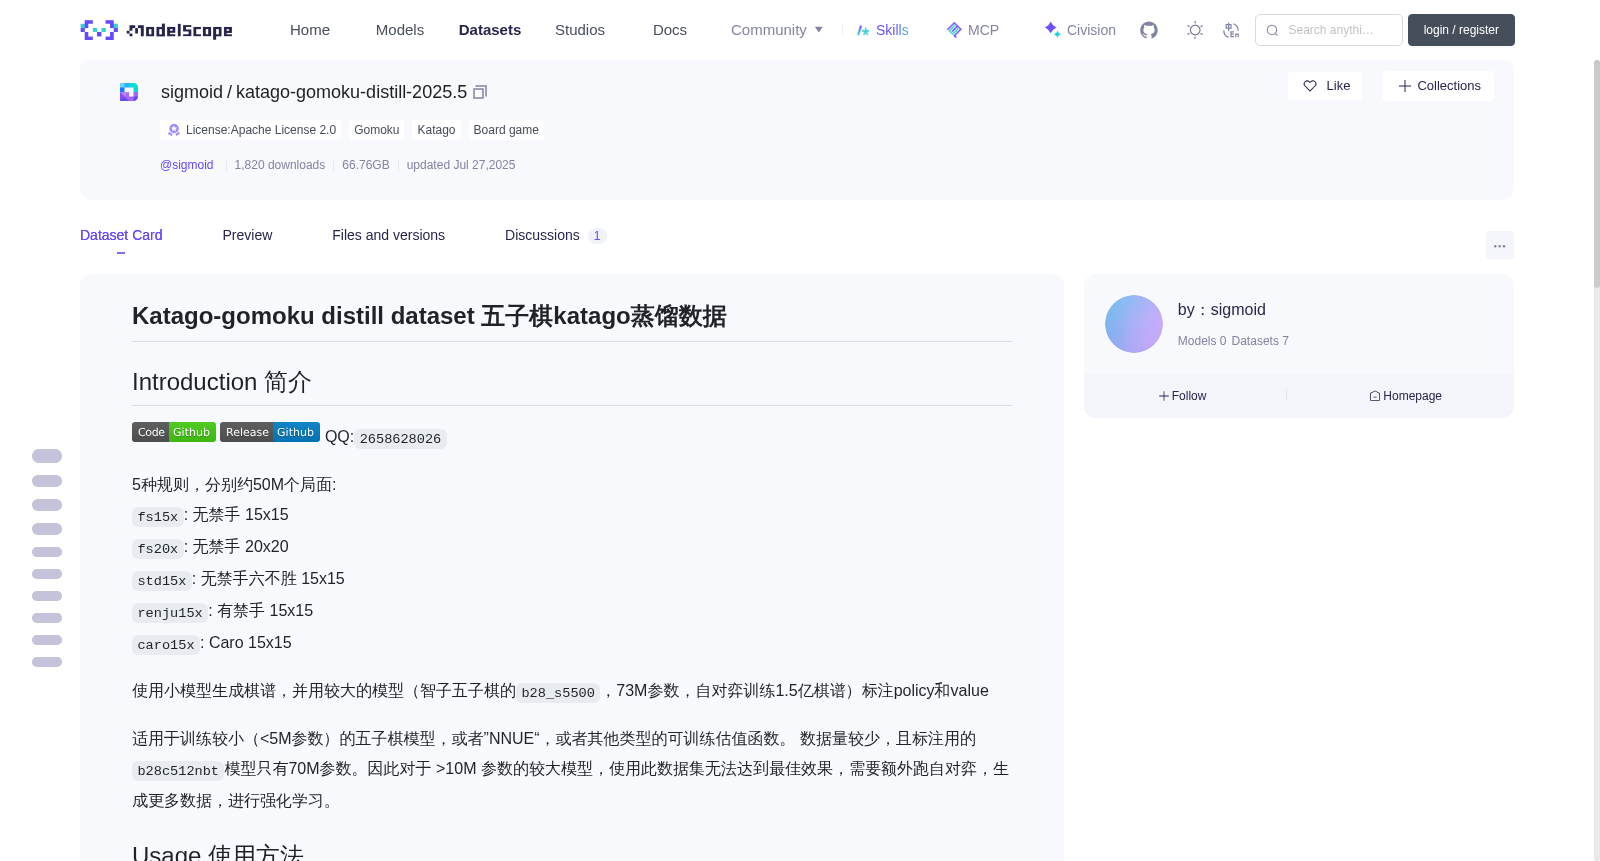Click the QQ number 2658628026
Viewport: 1600px width, 861px height.
tap(400, 439)
